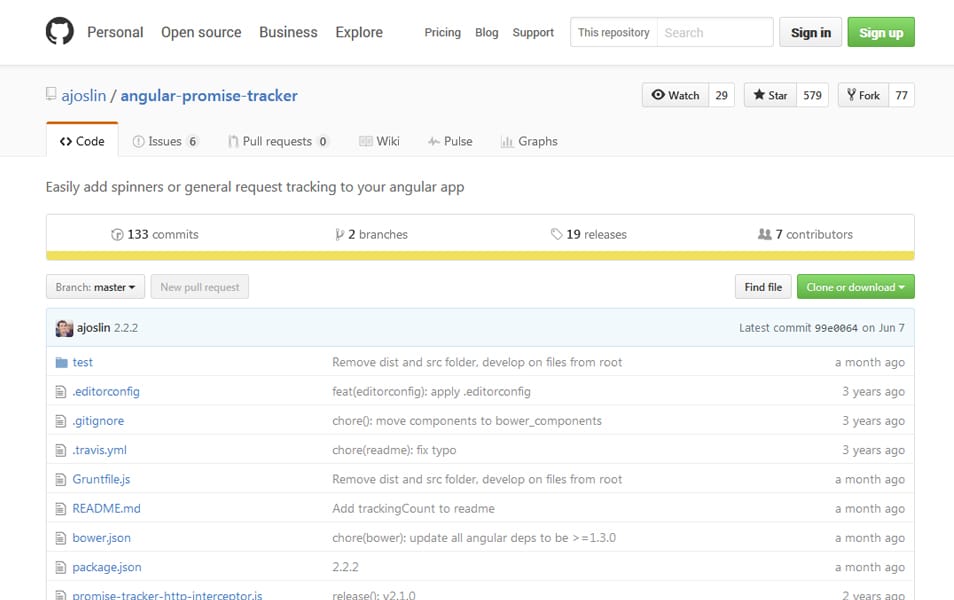This screenshot has height=600, width=954.
Task: Star the angular-promise-tracker repository
Action: click(770, 95)
